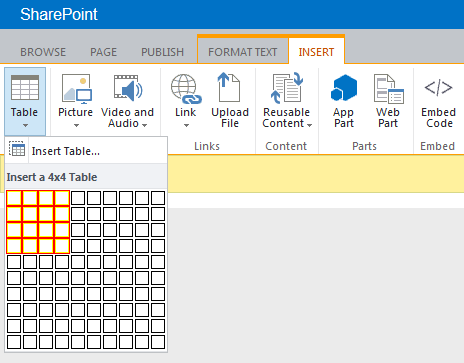464x363 pixels.
Task: Expand the Link dropdown arrow
Action: [186, 126]
